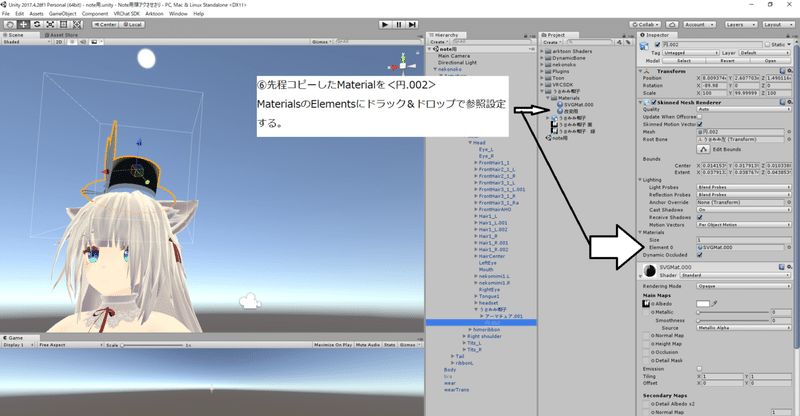
Task: Click the Play button
Action: point(385,25)
